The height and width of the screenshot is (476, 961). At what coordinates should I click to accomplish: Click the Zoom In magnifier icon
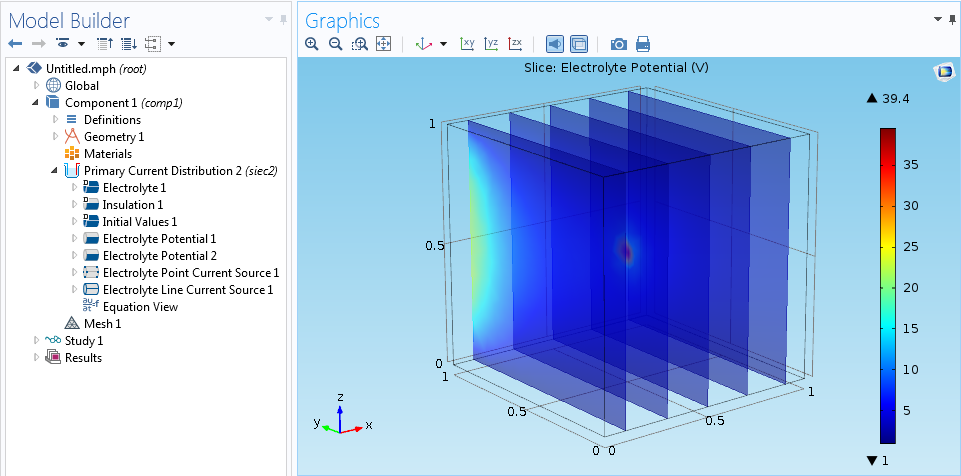(312, 44)
